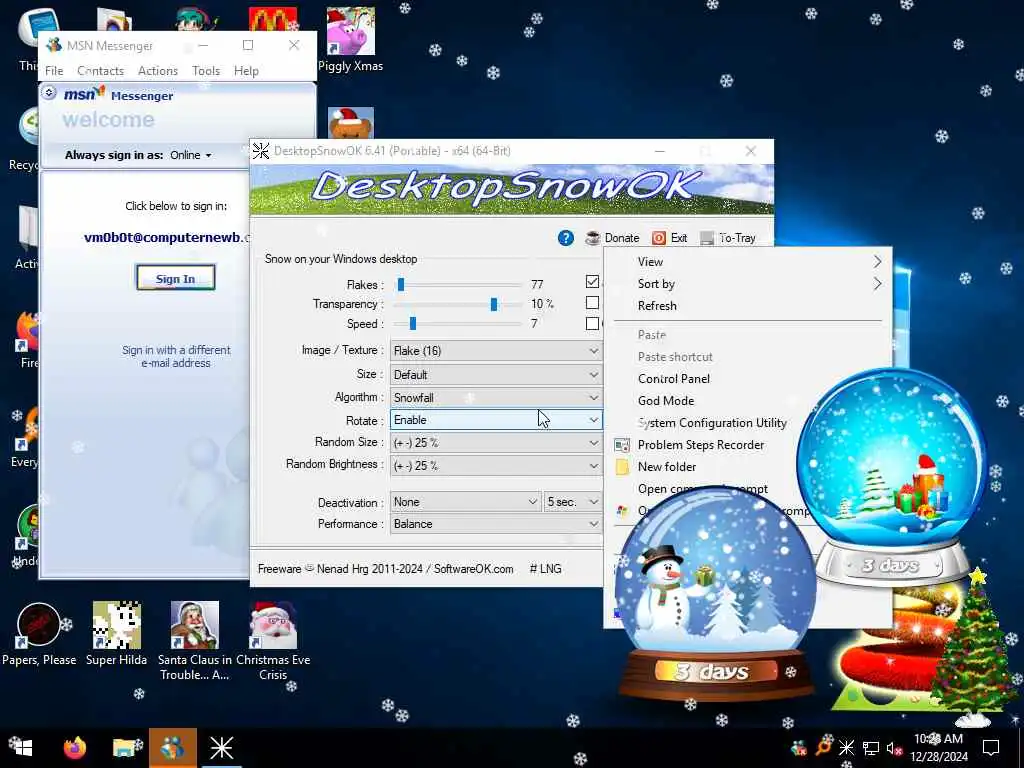This screenshot has width=1024, height=768.
Task: Tick the checkbox beside Speed value
Action: [592, 323]
